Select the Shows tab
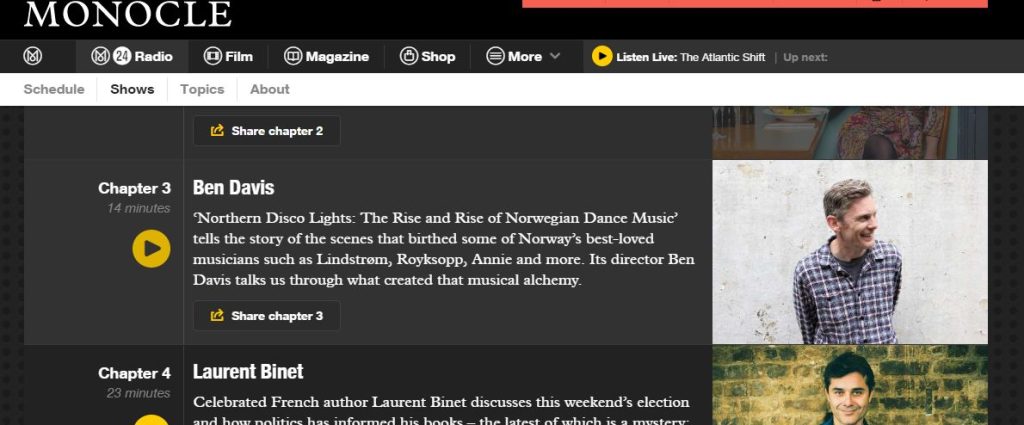 click(x=133, y=89)
